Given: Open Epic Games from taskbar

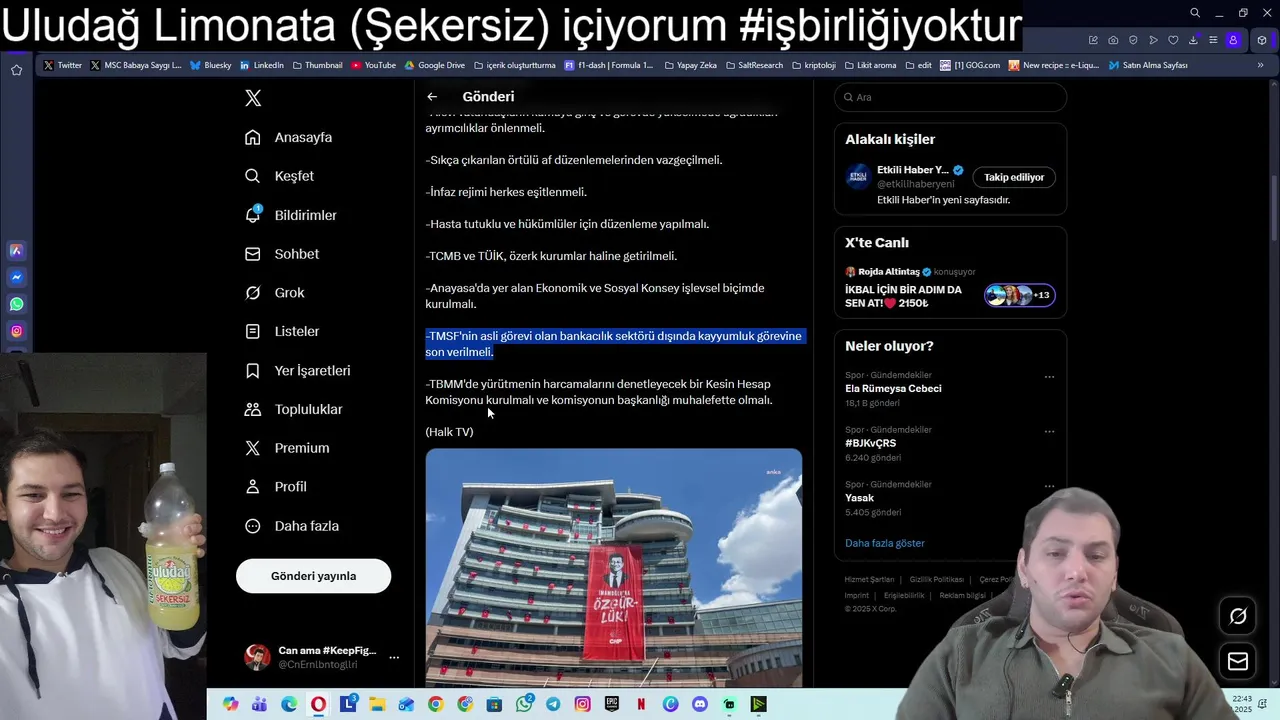Looking at the screenshot, I should 612,704.
